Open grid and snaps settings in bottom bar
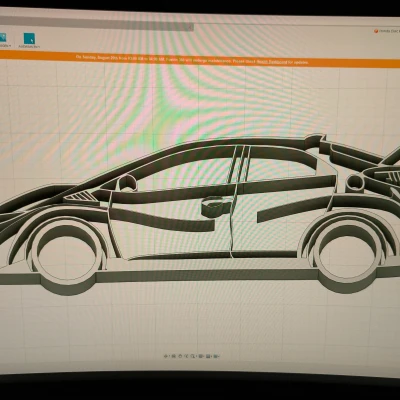Viewport: 400px width, 400px height. coord(208,356)
